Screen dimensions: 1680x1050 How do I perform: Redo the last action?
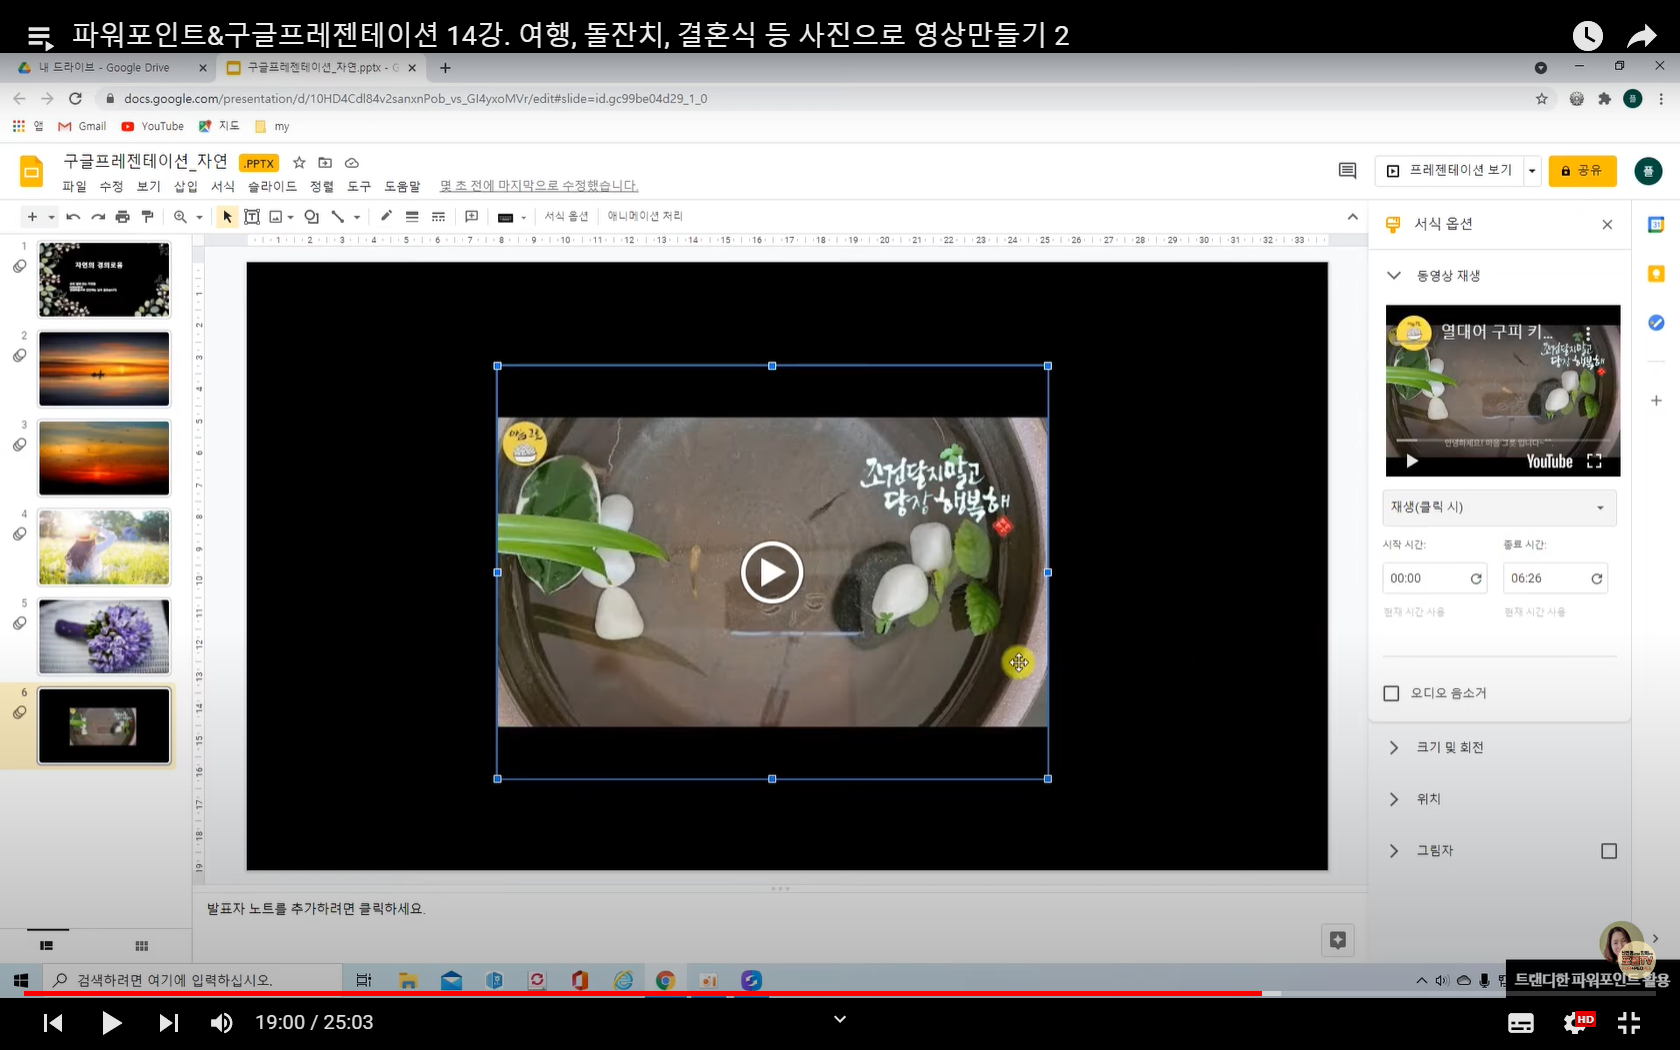coord(98,217)
